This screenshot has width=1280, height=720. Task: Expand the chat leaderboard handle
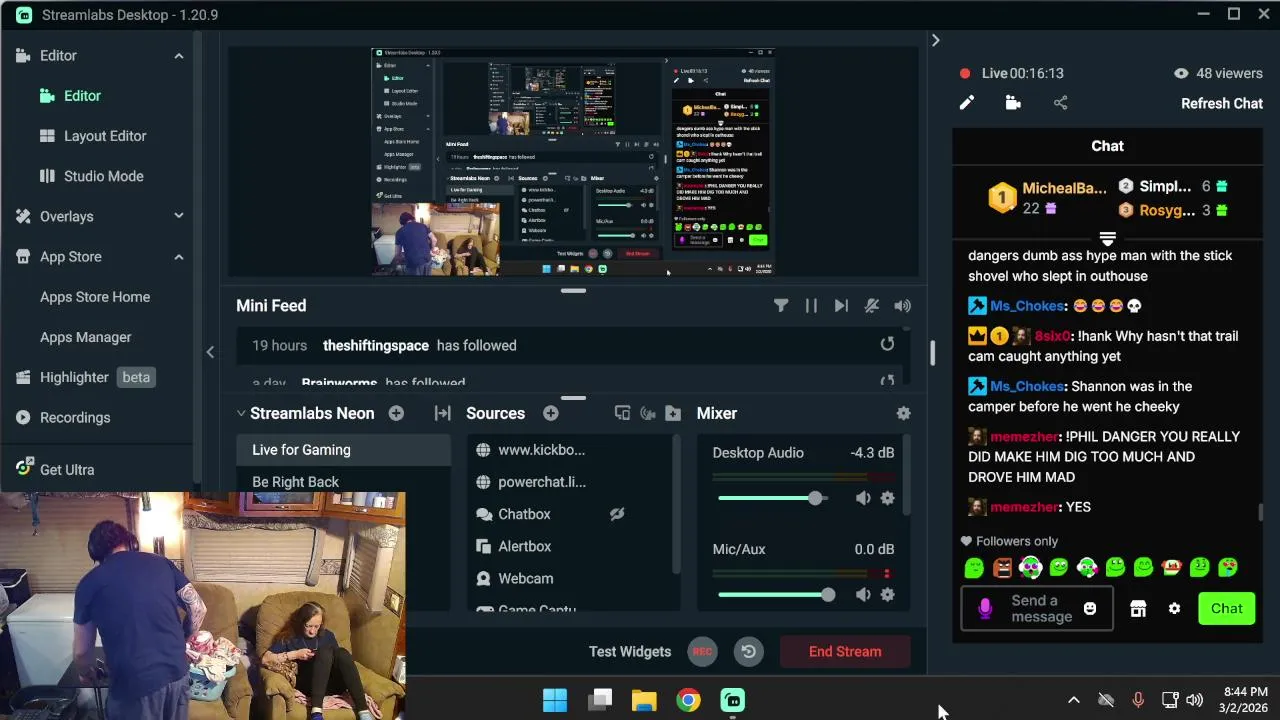[x=1107, y=238]
